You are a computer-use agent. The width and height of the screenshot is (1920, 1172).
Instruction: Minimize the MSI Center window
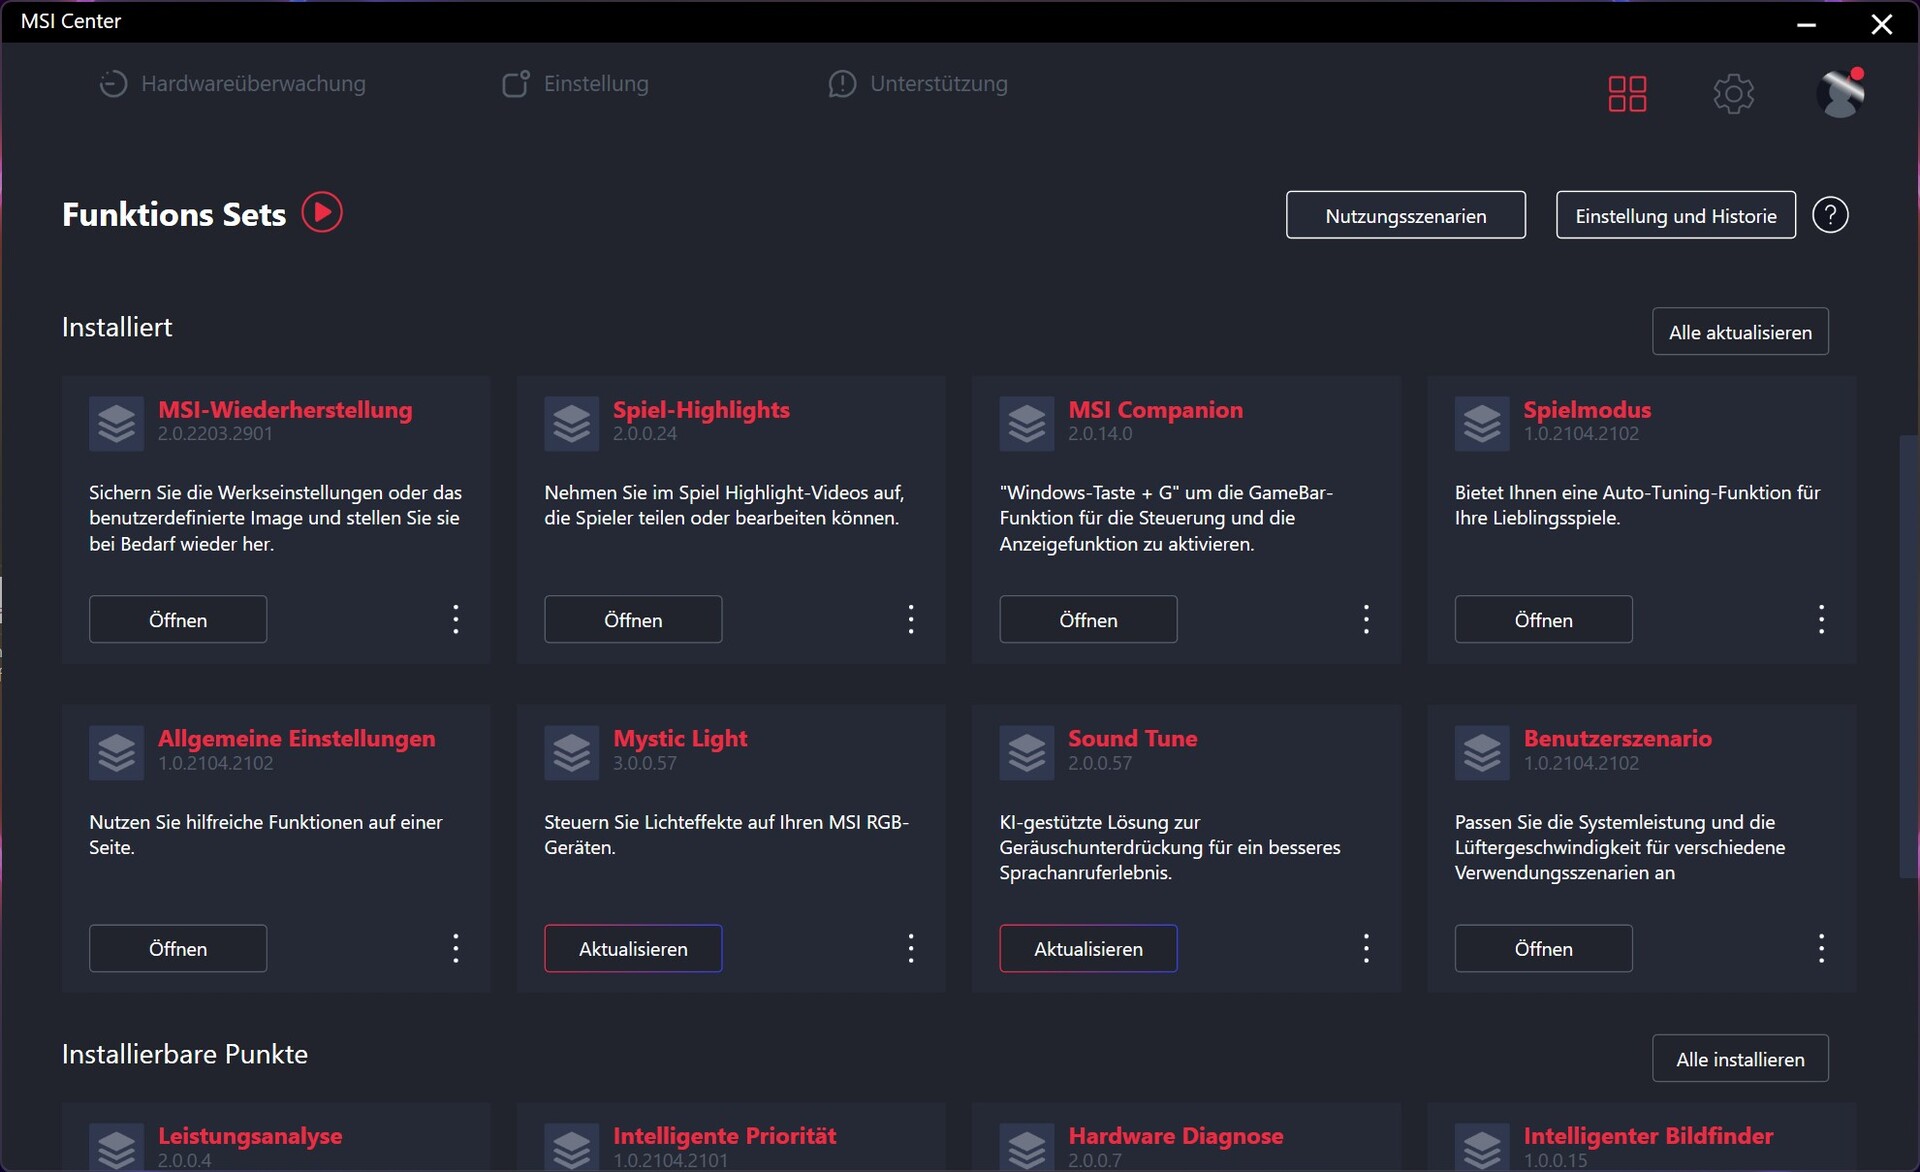pos(1806,23)
